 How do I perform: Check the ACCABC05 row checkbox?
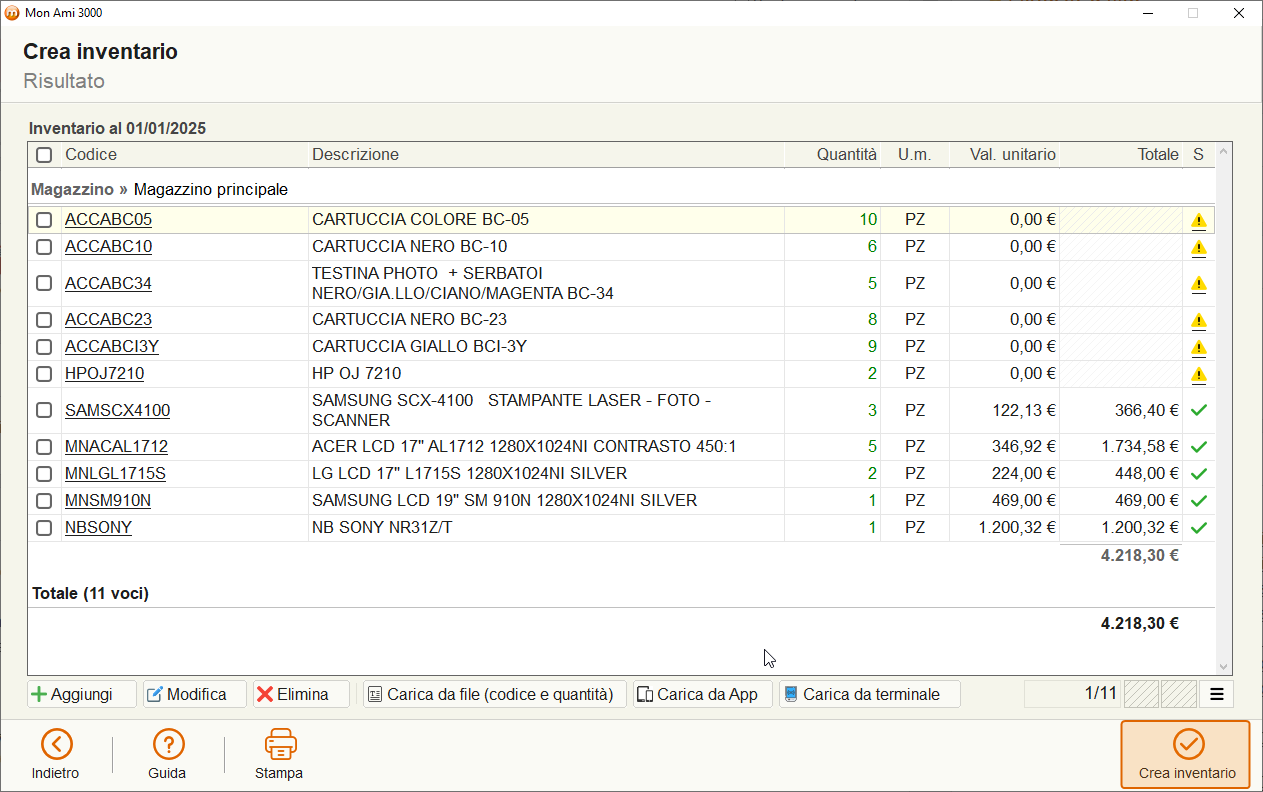tap(44, 220)
